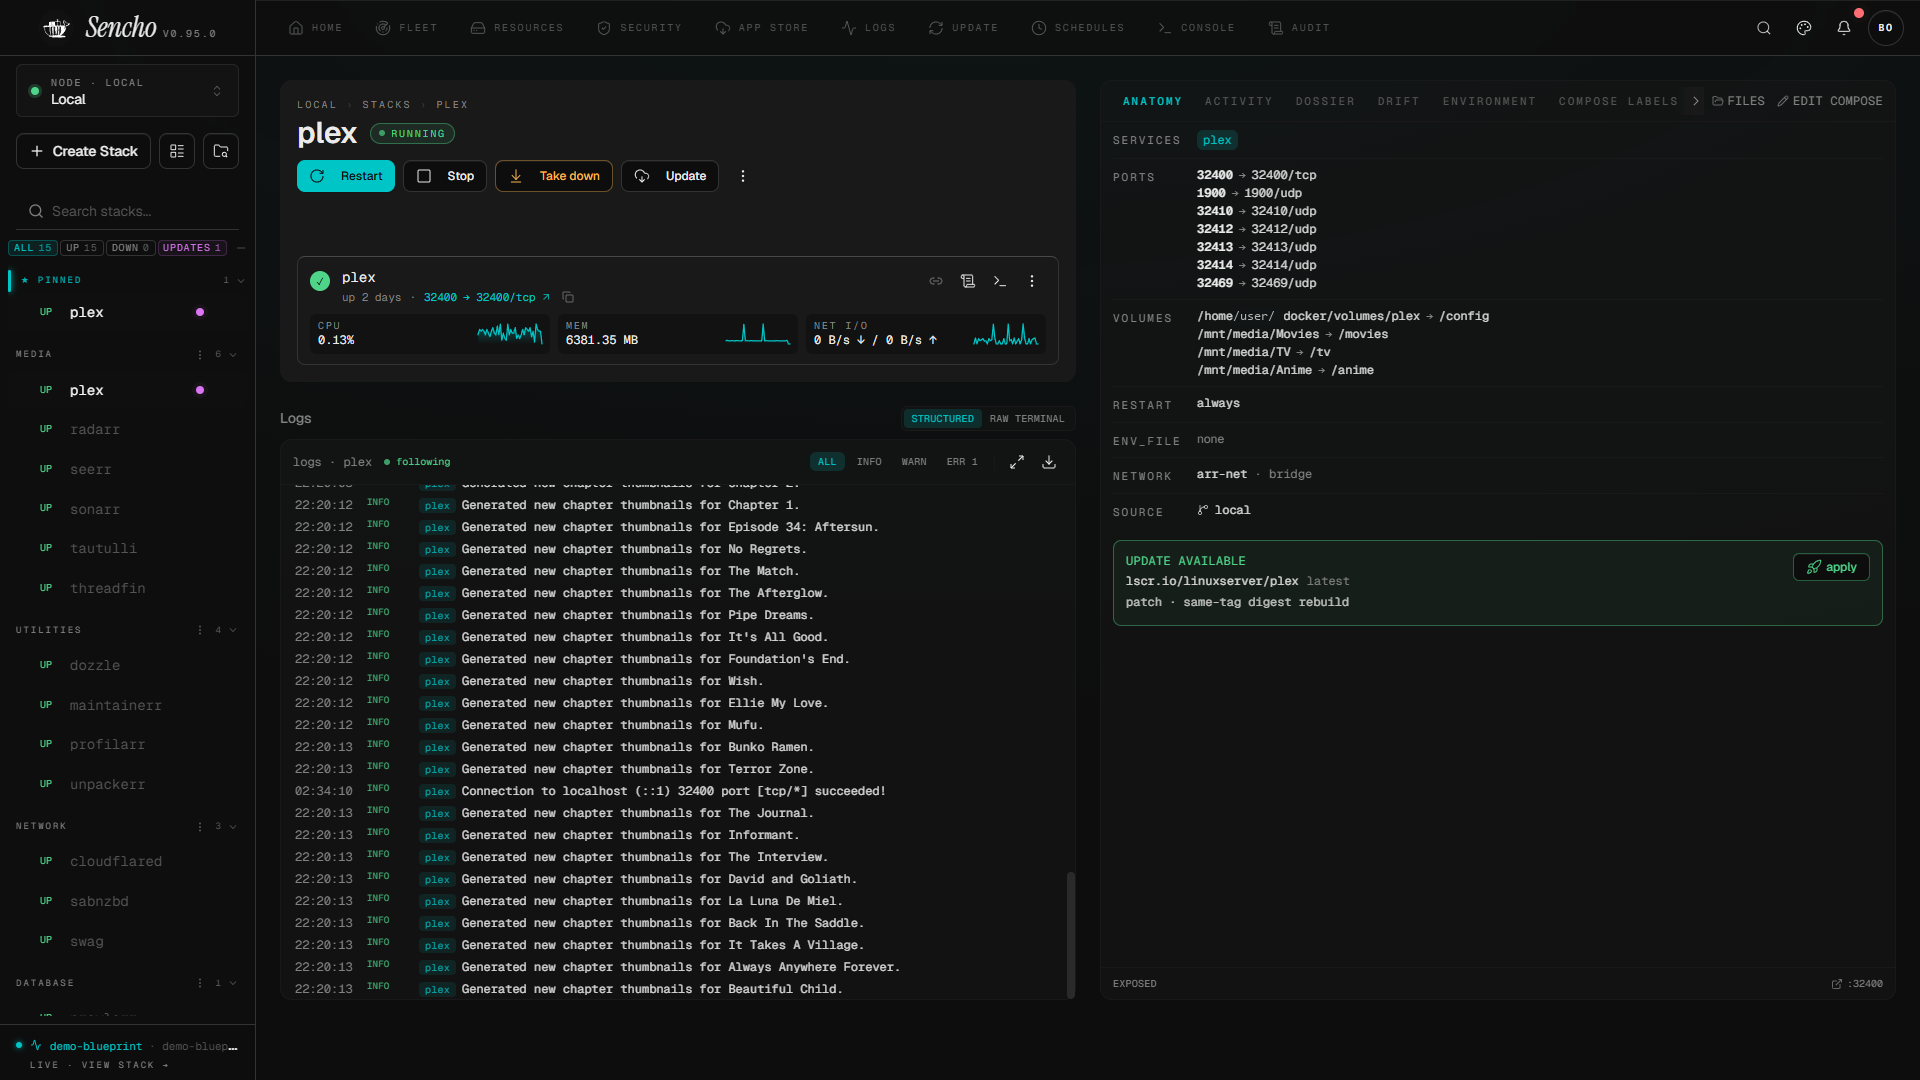Collapse the Database group chevron

(234, 983)
